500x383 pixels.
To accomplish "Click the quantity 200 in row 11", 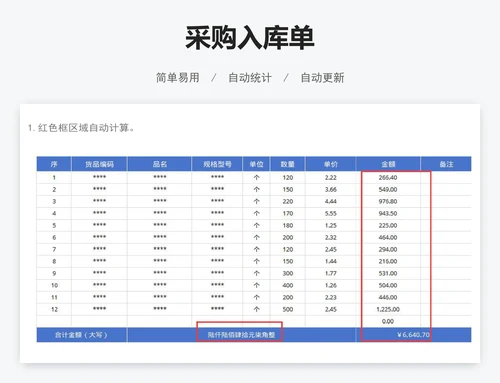I will coord(288,297).
